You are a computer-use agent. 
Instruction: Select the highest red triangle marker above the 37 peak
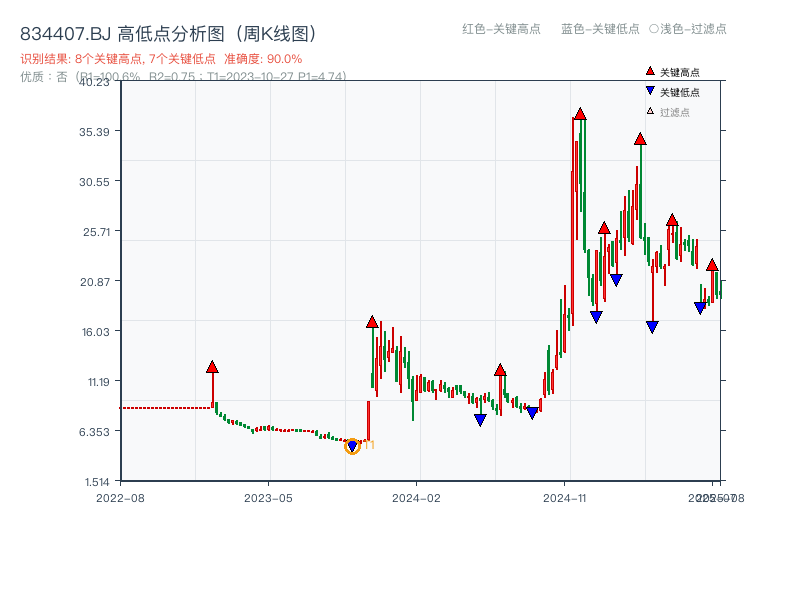[578, 115]
